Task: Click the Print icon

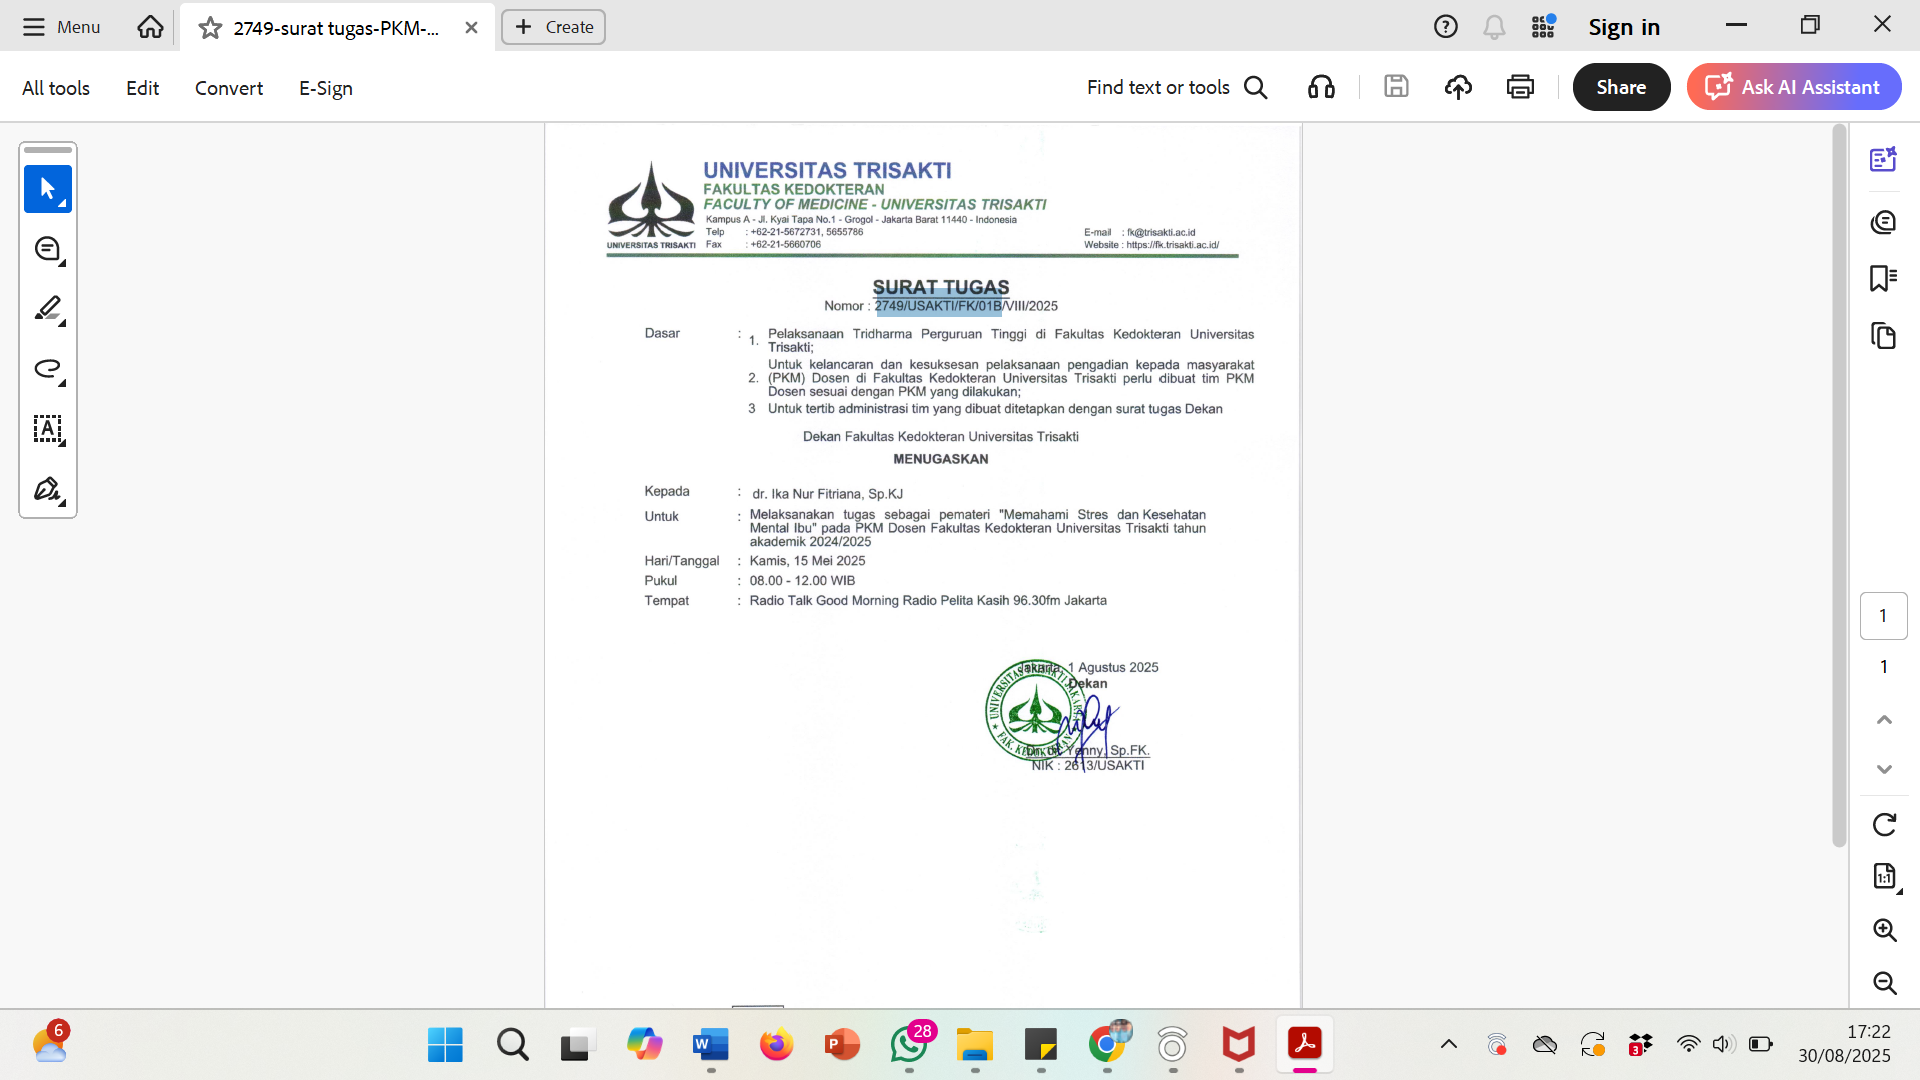Action: 1520,87
